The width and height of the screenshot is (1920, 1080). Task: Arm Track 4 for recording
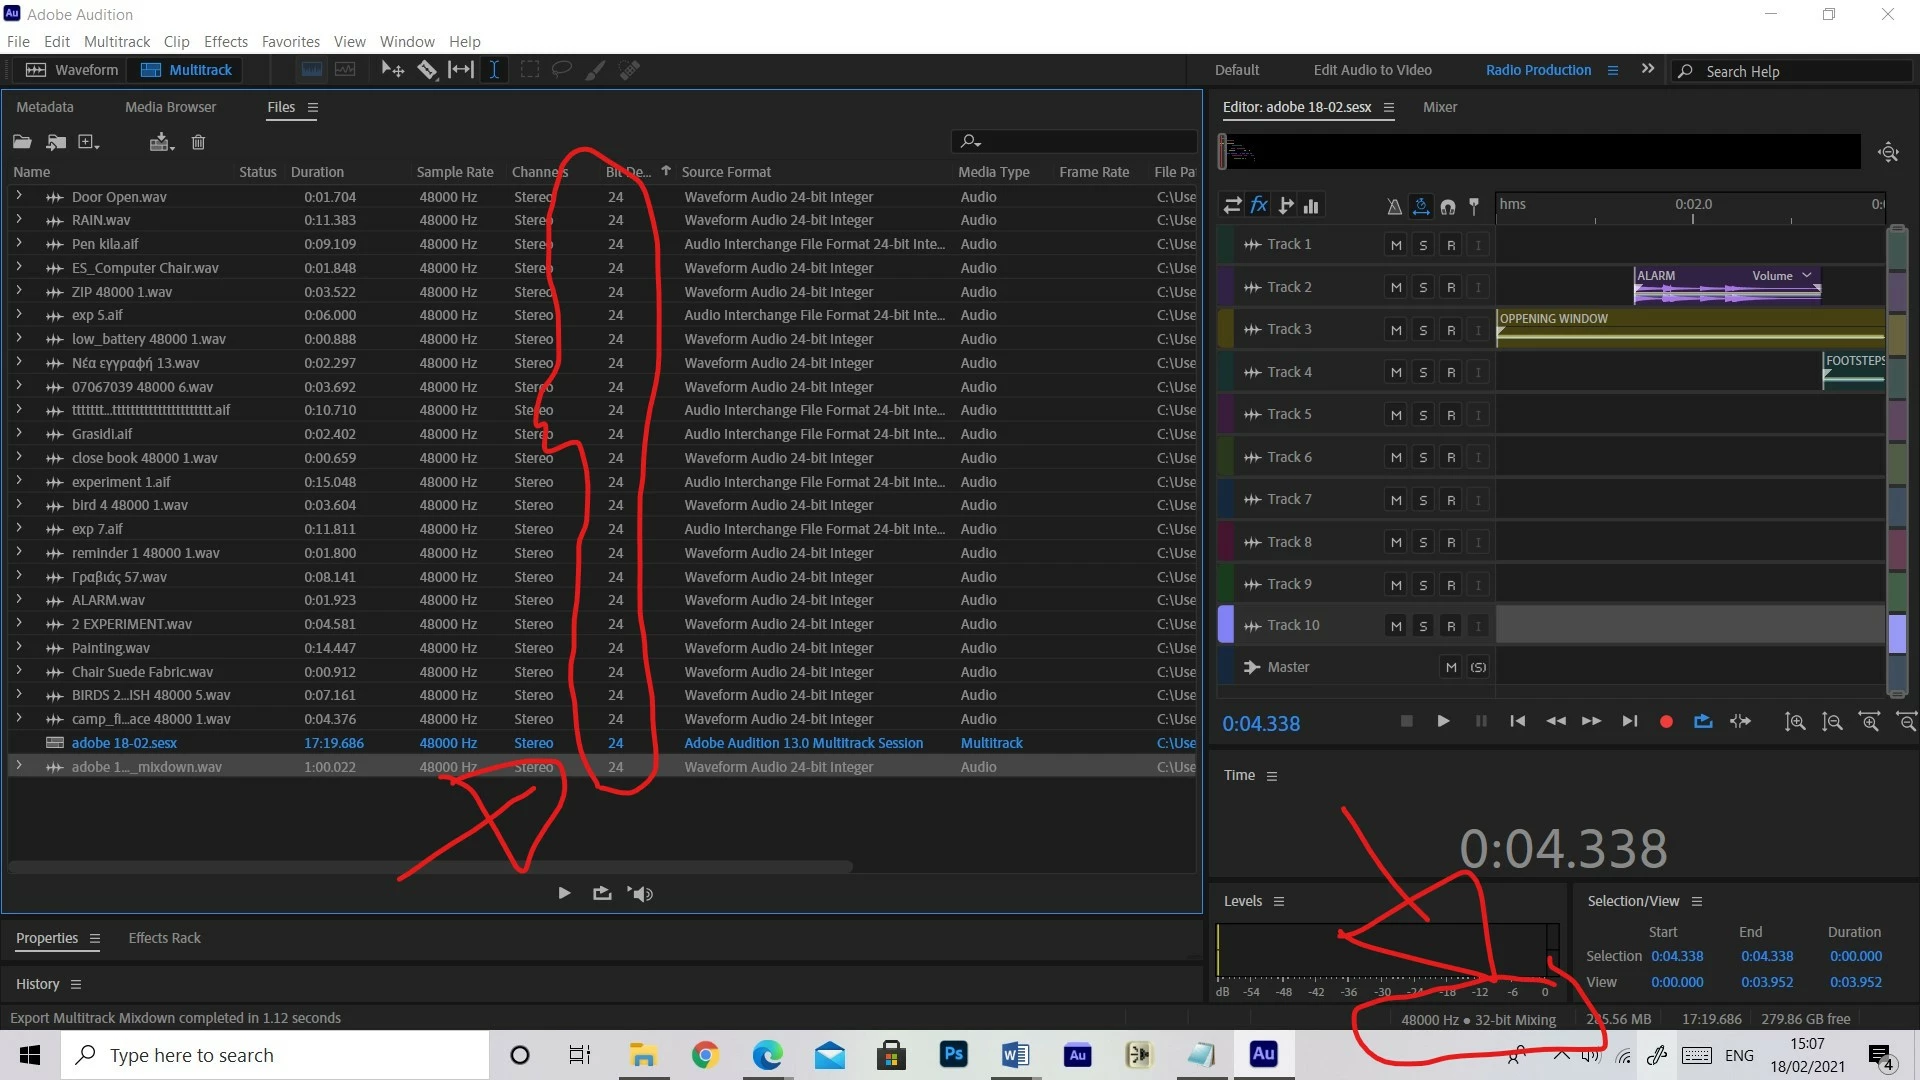pyautogui.click(x=1451, y=372)
